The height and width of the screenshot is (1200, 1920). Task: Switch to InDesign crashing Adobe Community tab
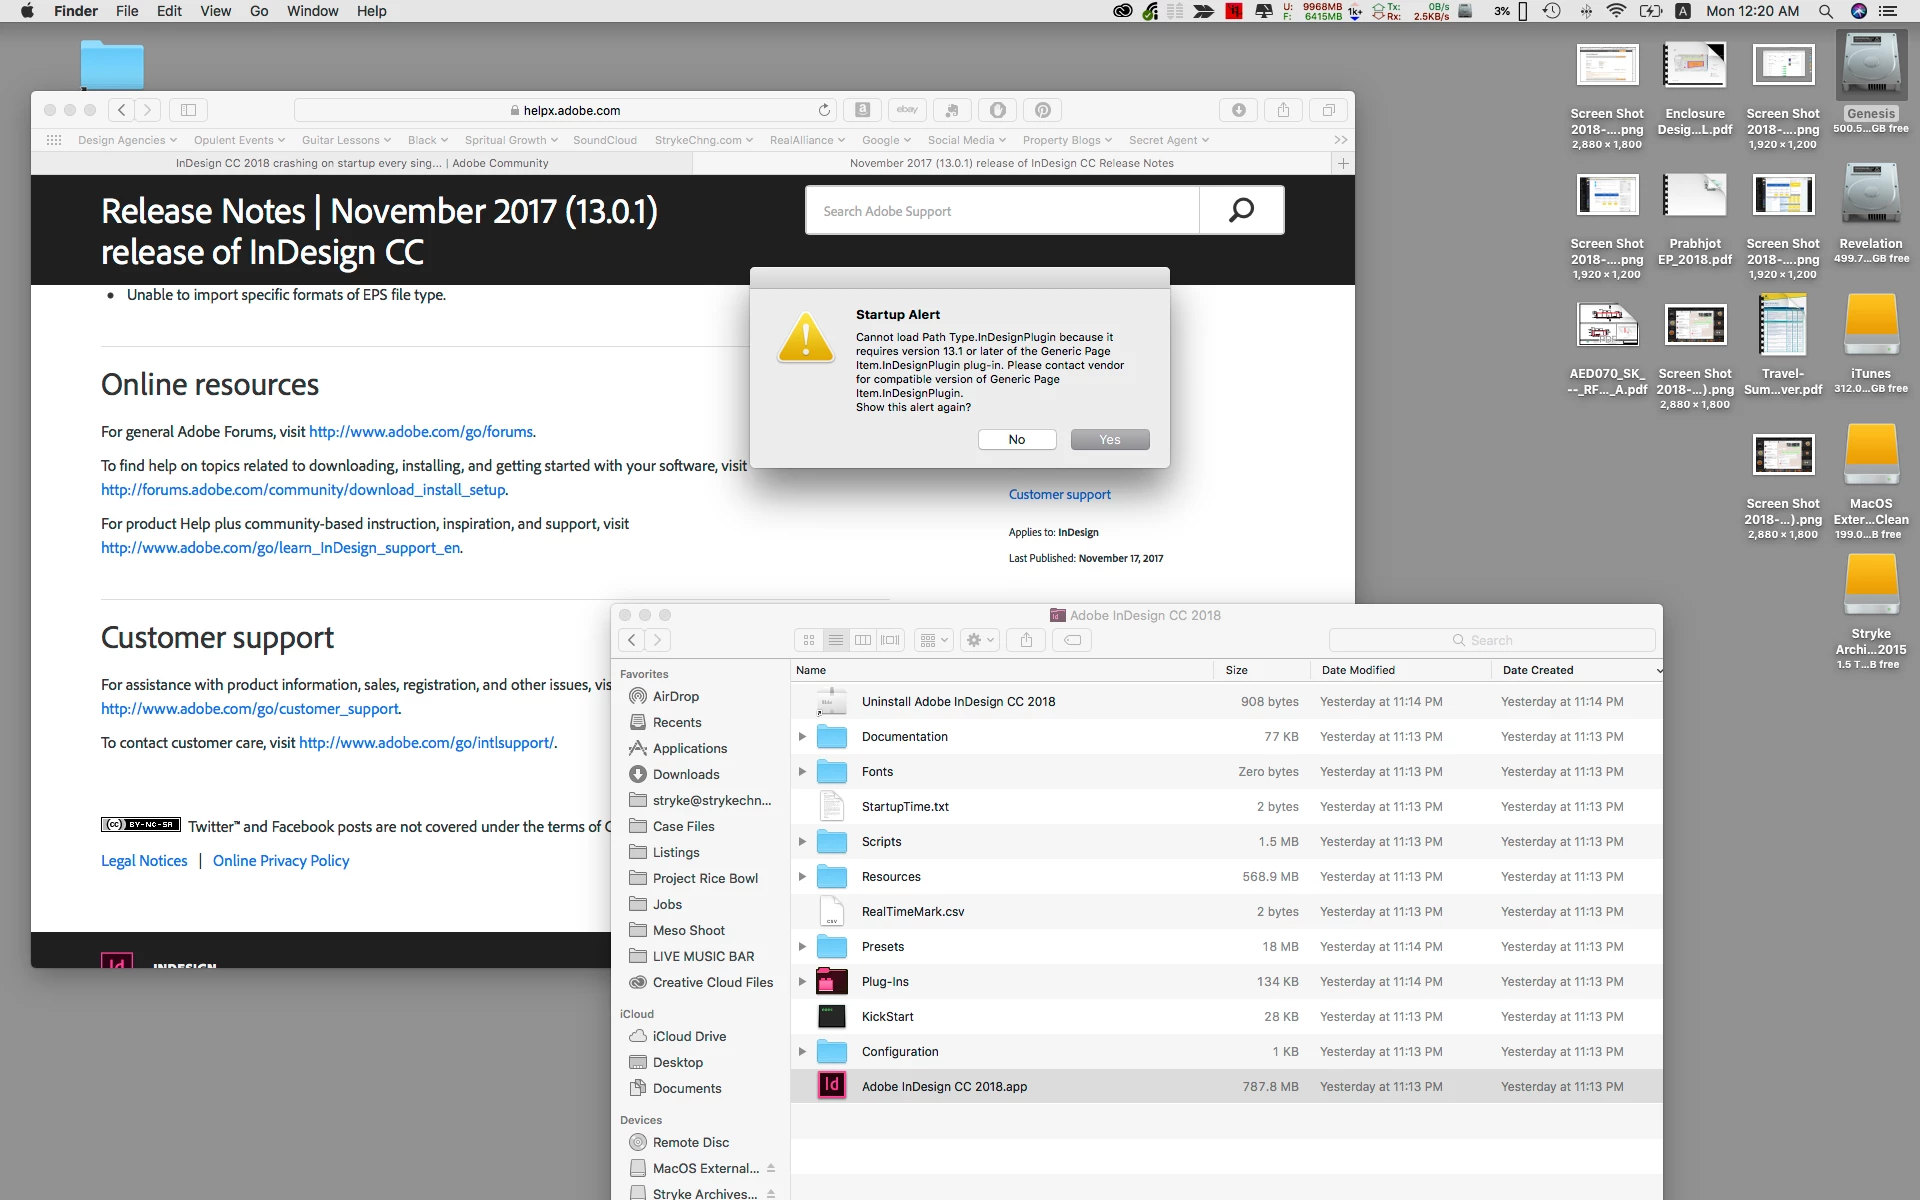pos(362,163)
